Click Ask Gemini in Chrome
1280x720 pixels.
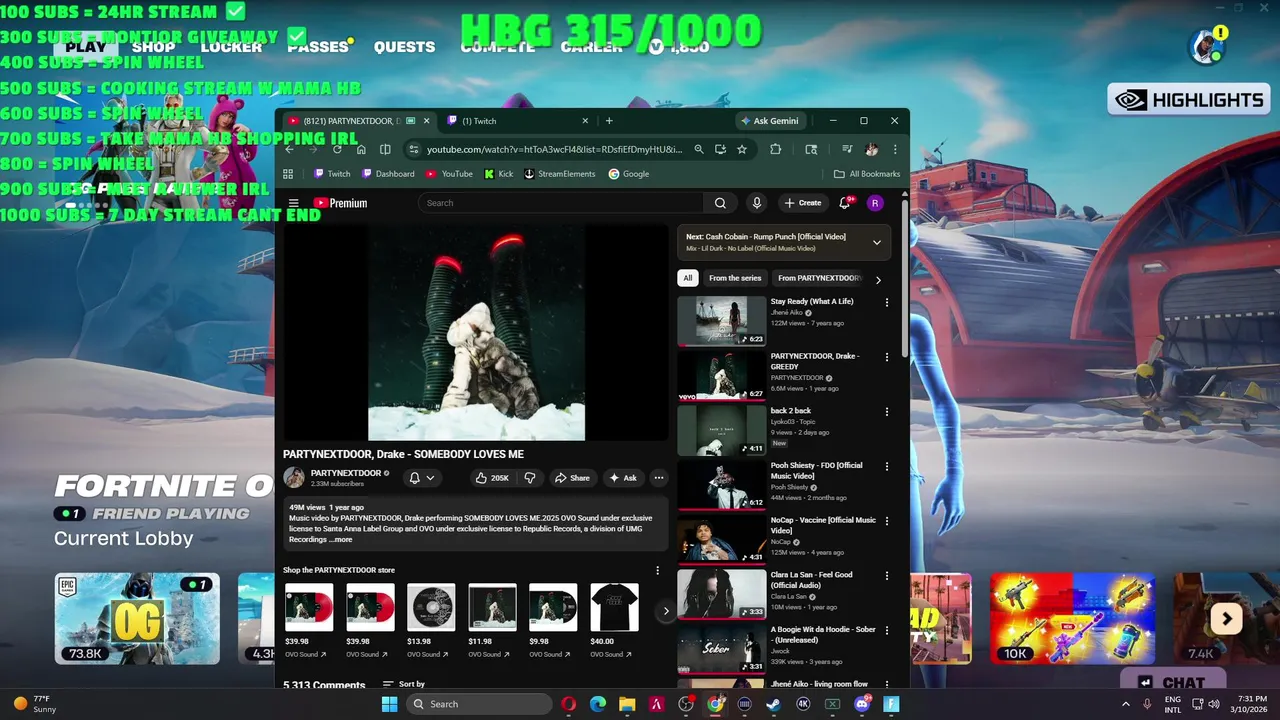[x=770, y=121]
